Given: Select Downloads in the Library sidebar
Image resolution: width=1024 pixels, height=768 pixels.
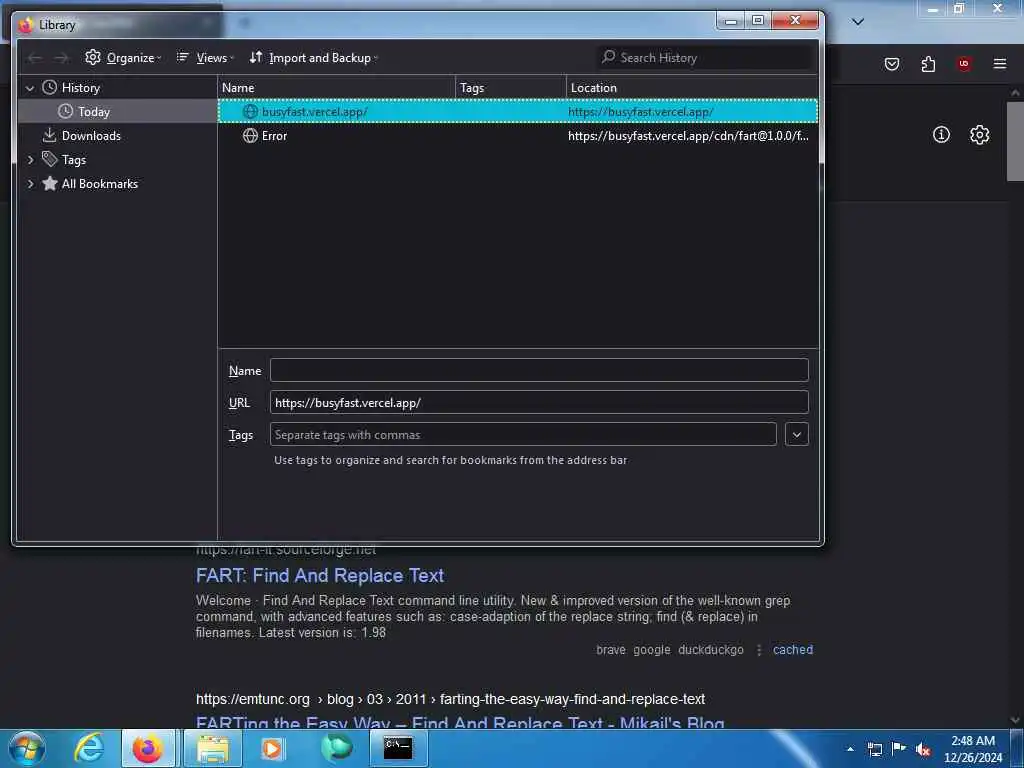Looking at the screenshot, I should coord(82,136).
